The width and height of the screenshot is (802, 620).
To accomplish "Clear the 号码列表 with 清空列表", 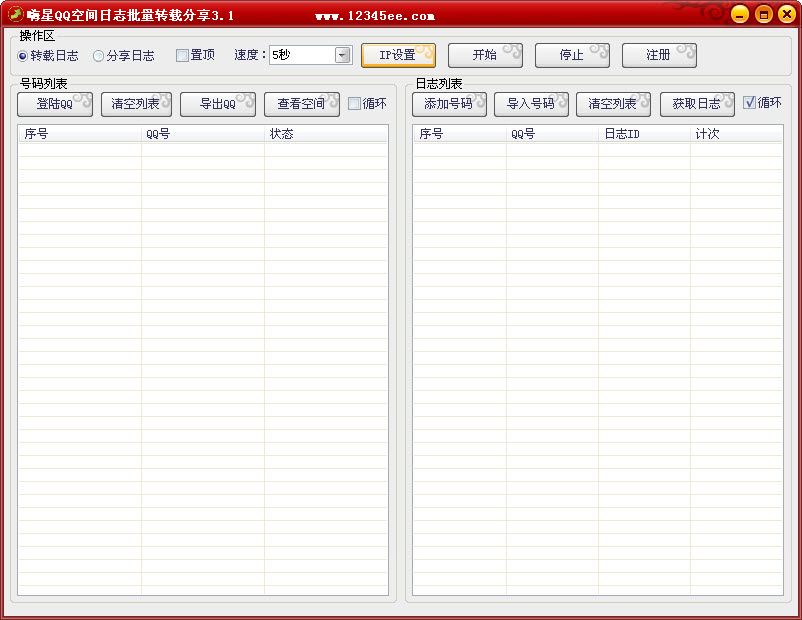I will [x=136, y=104].
